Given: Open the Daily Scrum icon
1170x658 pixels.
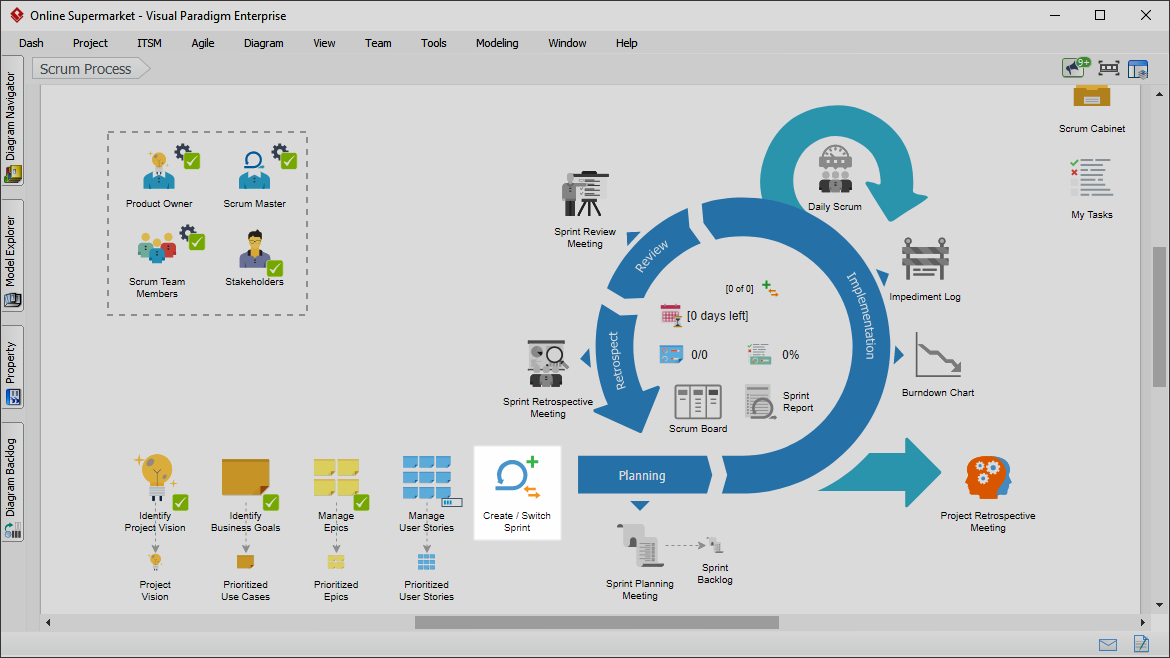Looking at the screenshot, I should click(835, 169).
